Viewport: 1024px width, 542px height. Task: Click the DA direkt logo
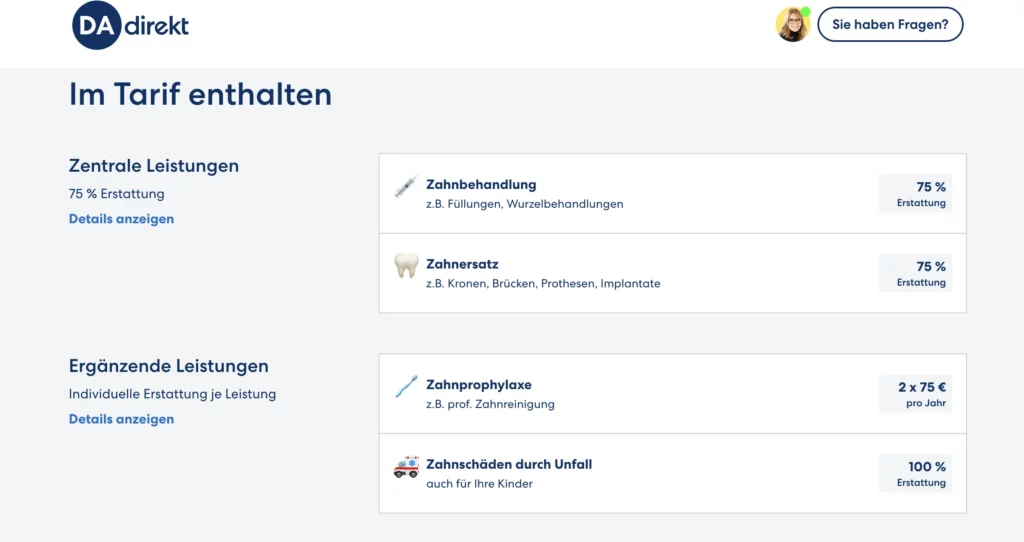pos(130,25)
